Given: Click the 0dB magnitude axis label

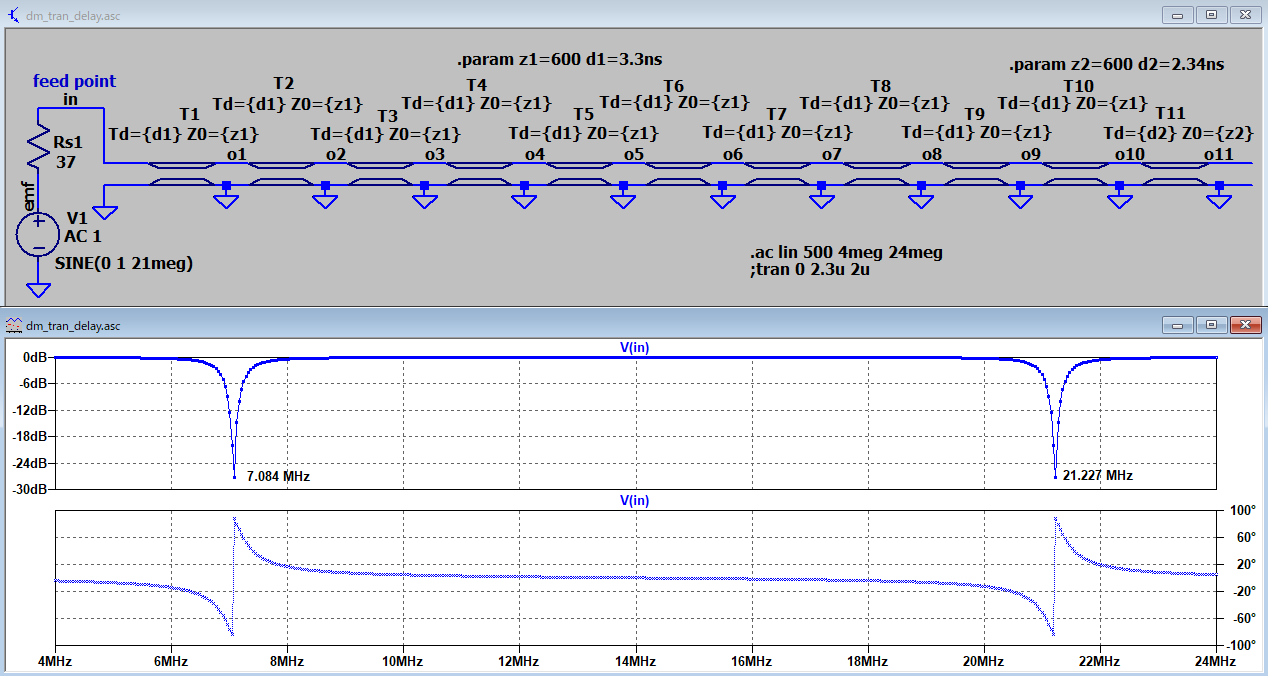Looking at the screenshot, I should pos(35,357).
